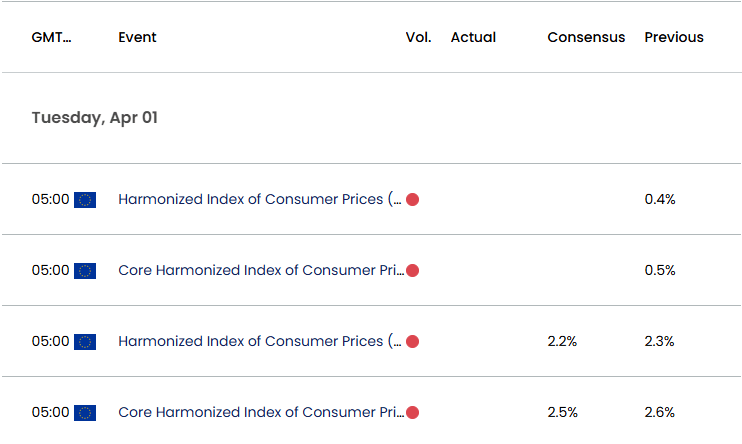Open first Harmonized Index of Consumer Prices link
The image size is (742, 444).
tap(260, 199)
